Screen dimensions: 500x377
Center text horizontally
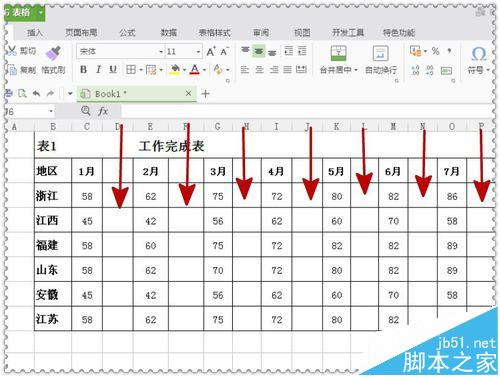tap(259, 70)
